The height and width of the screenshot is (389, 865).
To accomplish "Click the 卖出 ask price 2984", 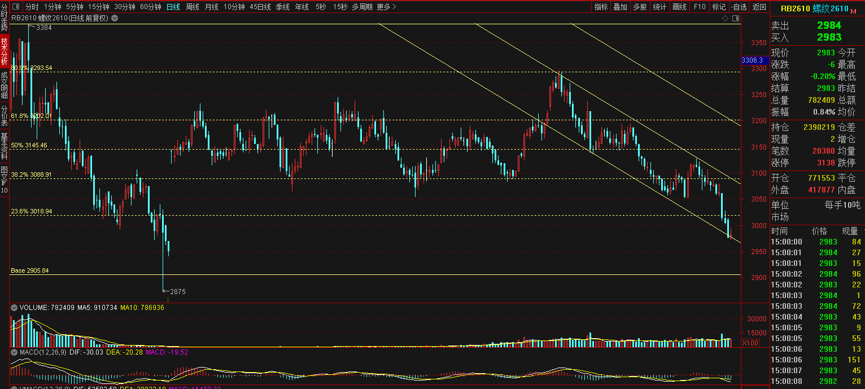I will (x=829, y=25).
